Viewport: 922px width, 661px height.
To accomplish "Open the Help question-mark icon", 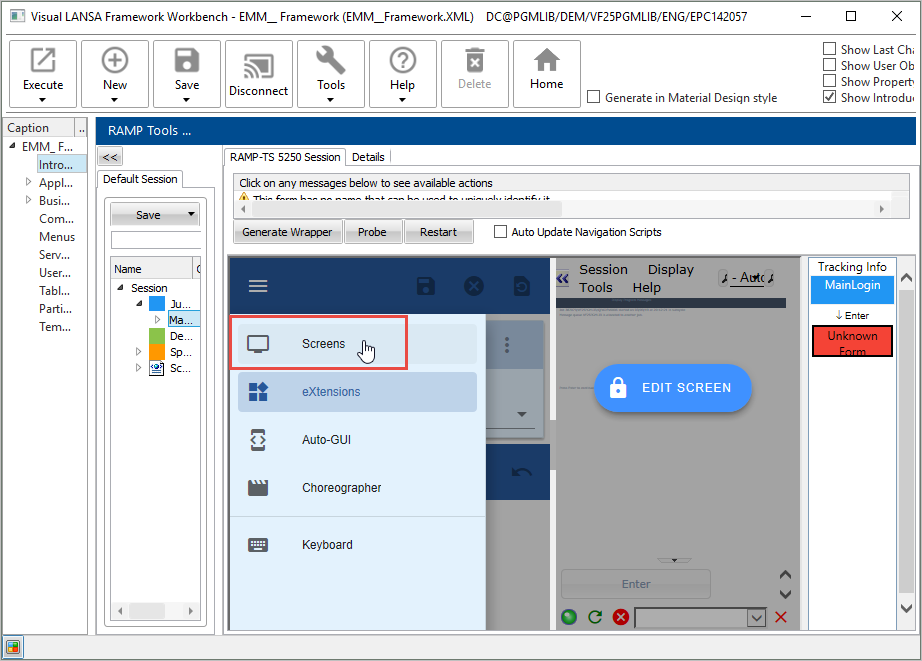I will click(x=403, y=61).
